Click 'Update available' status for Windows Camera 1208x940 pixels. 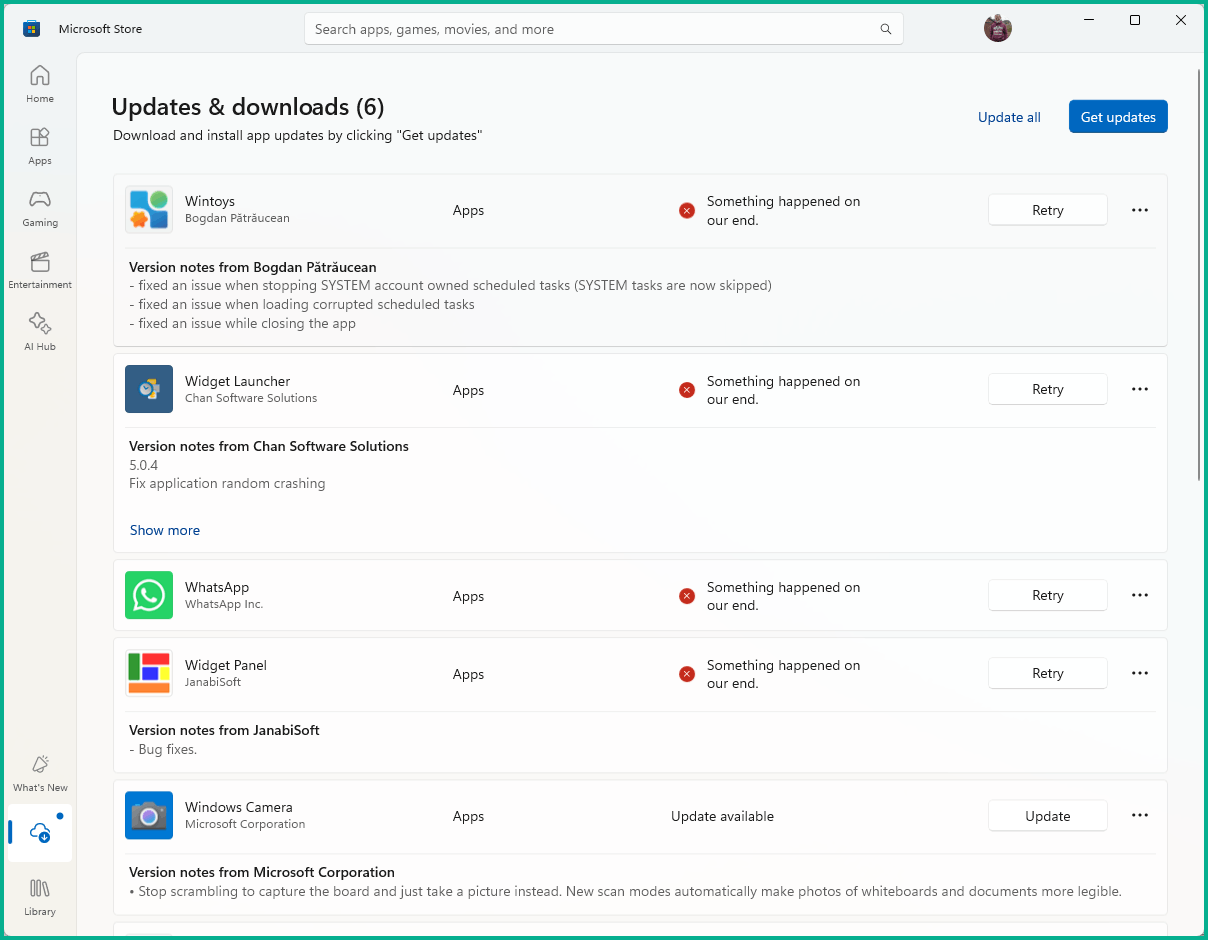(722, 816)
